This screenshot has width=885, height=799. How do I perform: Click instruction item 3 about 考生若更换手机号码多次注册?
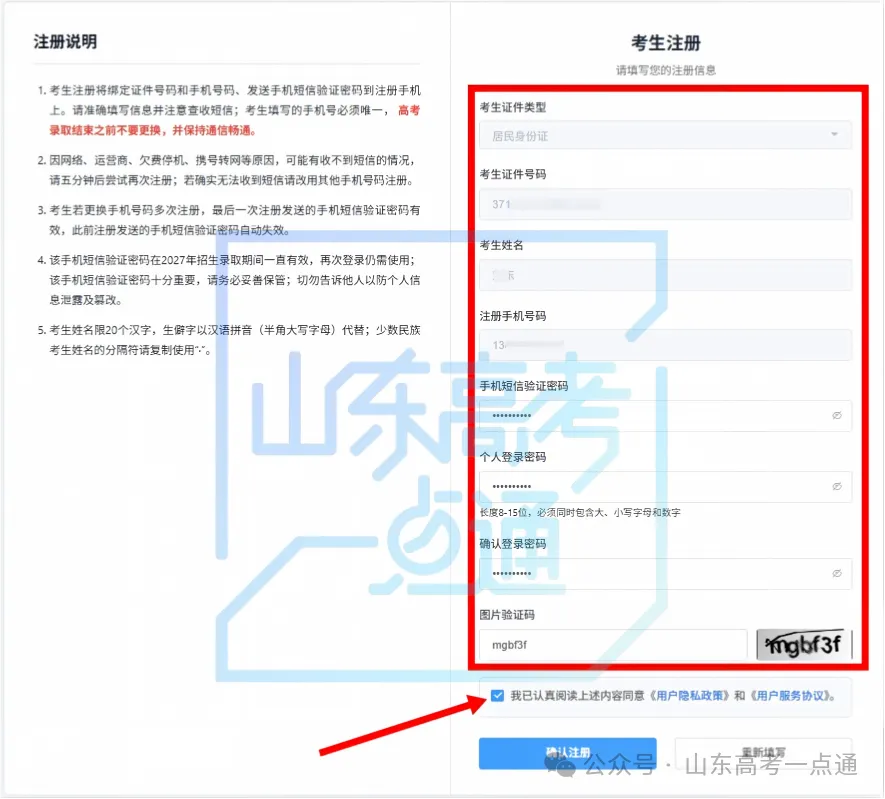(229, 220)
